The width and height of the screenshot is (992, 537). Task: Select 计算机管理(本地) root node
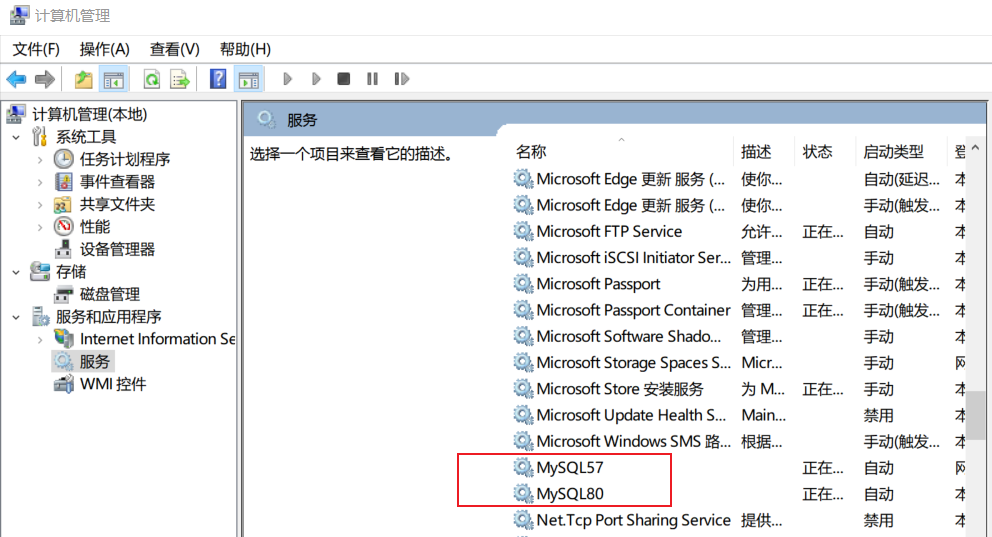click(90, 114)
